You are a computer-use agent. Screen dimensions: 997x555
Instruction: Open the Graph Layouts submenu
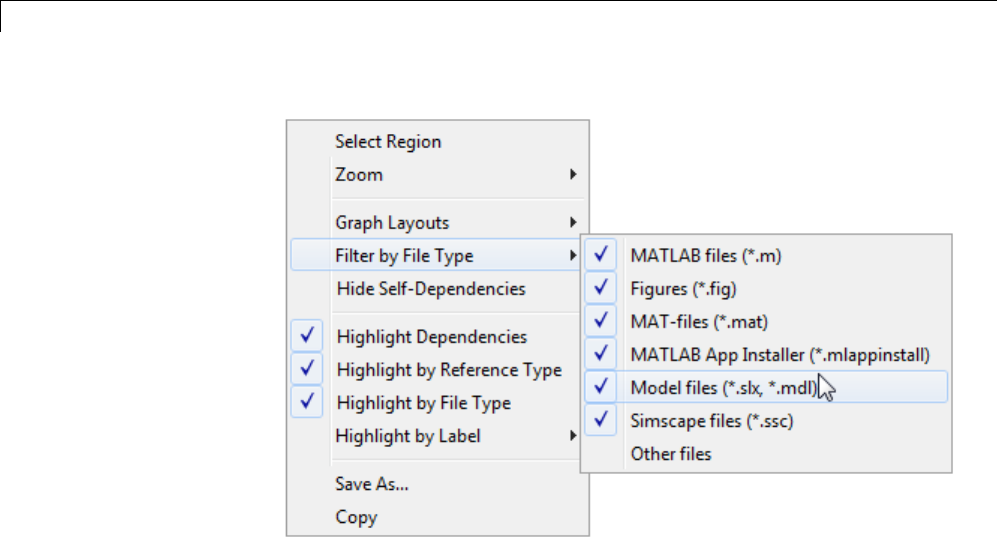click(x=392, y=222)
